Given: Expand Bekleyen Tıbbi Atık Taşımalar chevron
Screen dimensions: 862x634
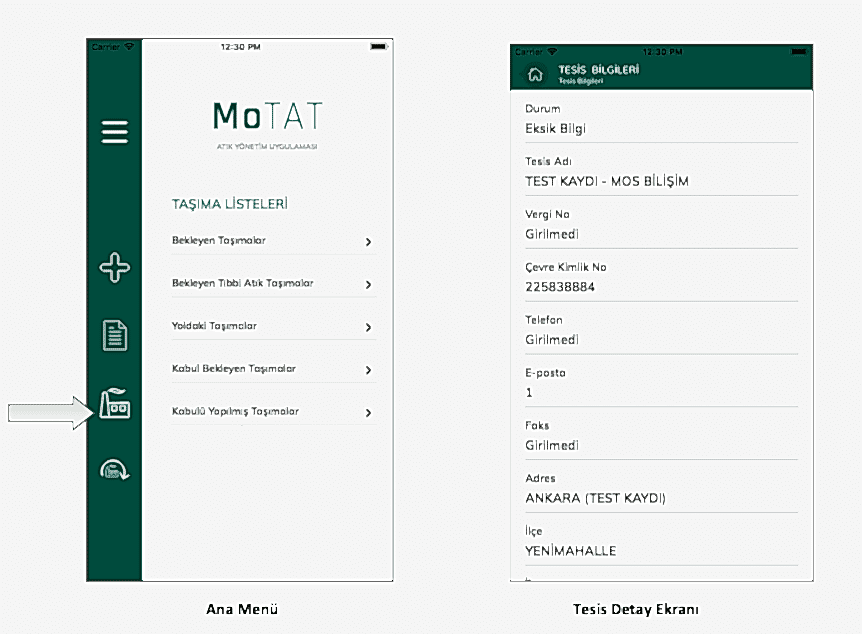Looking at the screenshot, I should tap(368, 285).
